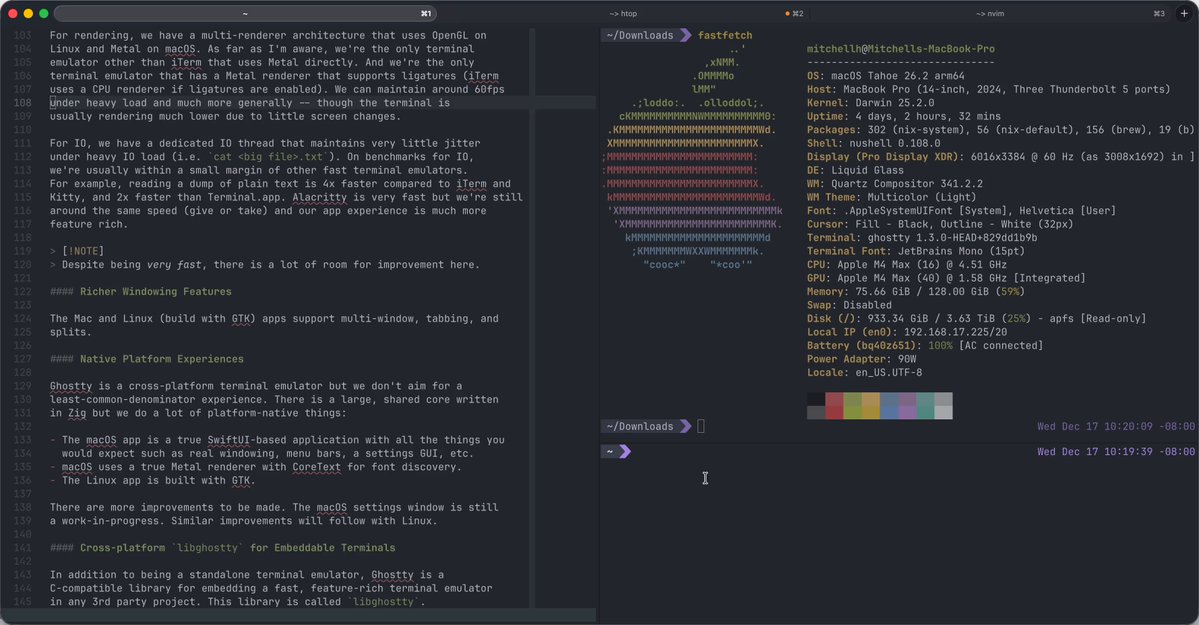The width and height of the screenshot is (1199, 625).
Task: Click 'For IO, we have a dedicated IO thread' line
Action: [265, 143]
